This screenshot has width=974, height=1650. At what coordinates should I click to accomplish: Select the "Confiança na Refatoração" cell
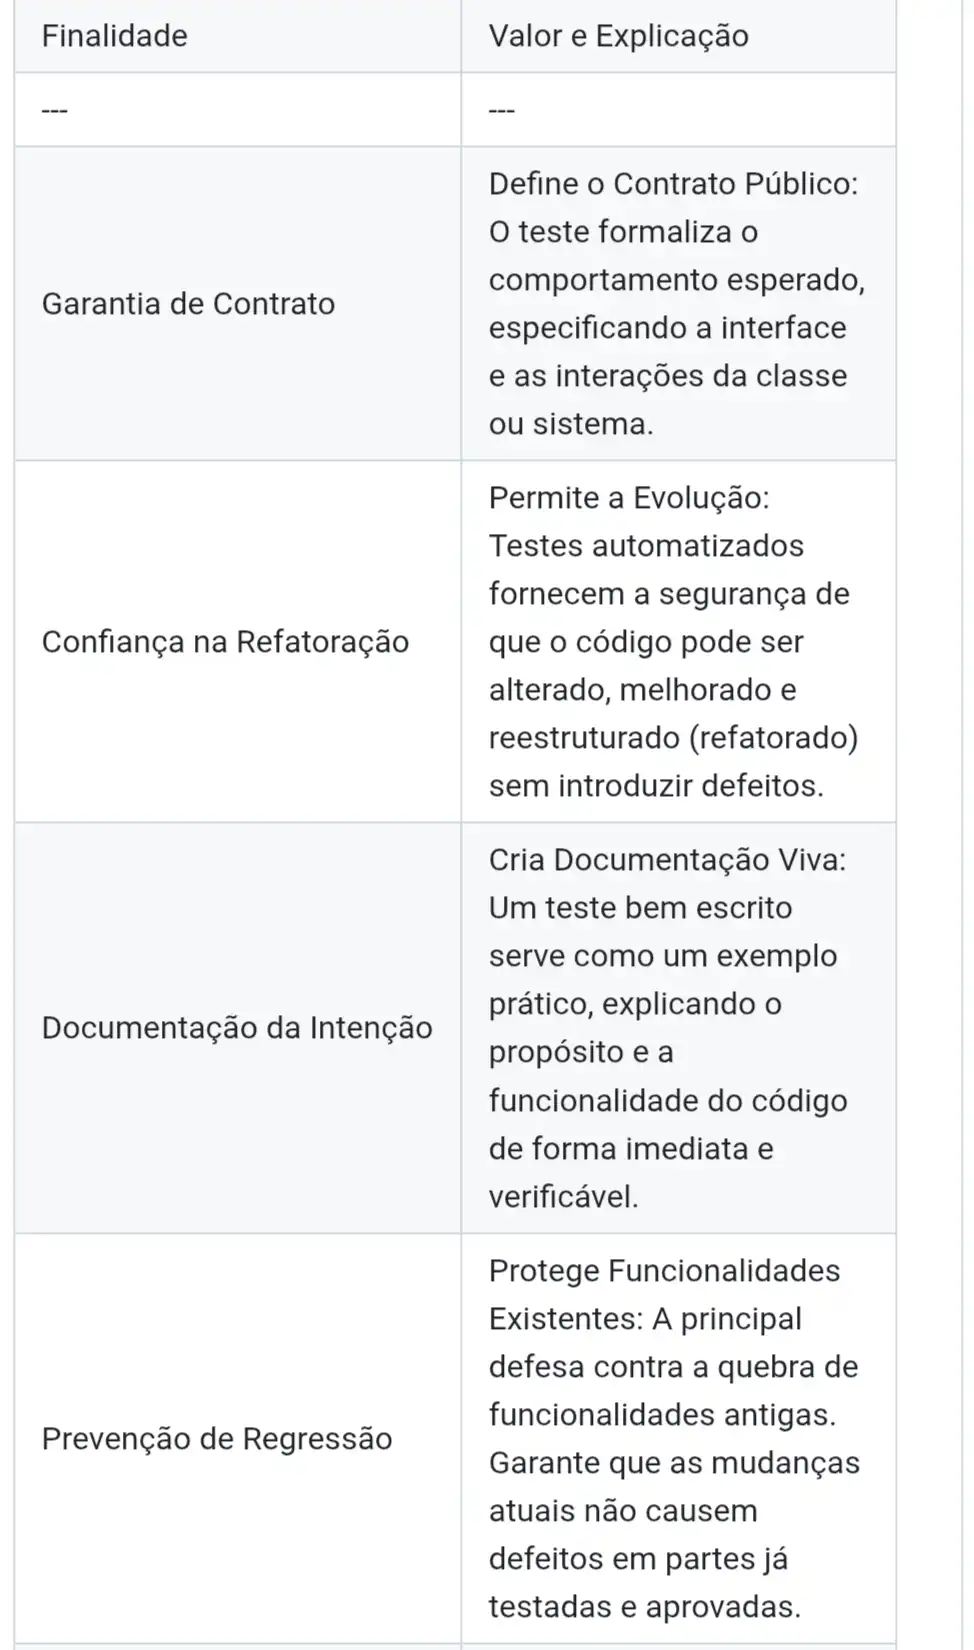coord(225,642)
